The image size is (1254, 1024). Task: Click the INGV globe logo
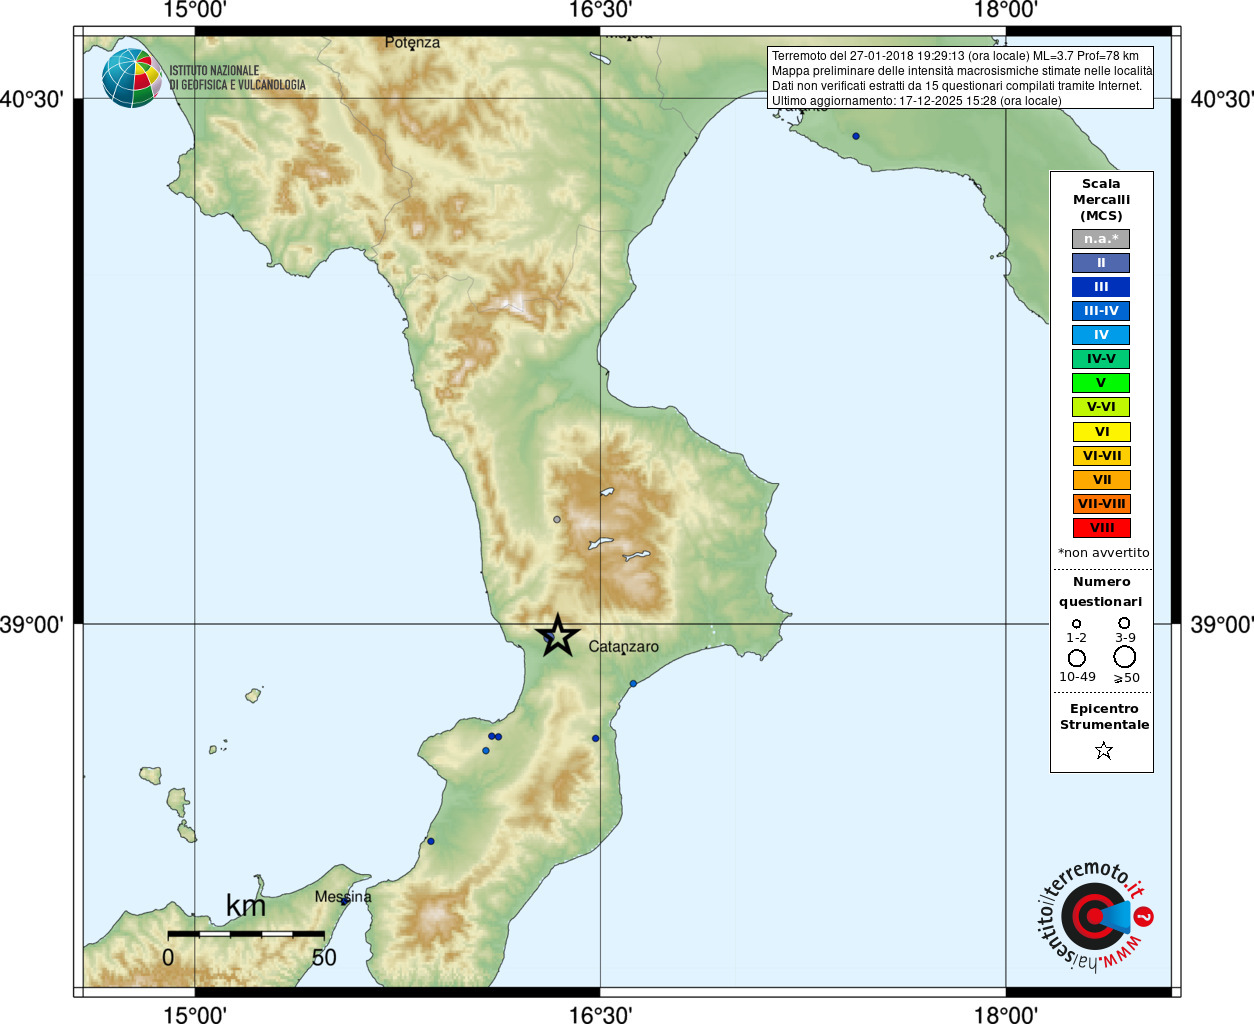pyautogui.click(x=132, y=78)
